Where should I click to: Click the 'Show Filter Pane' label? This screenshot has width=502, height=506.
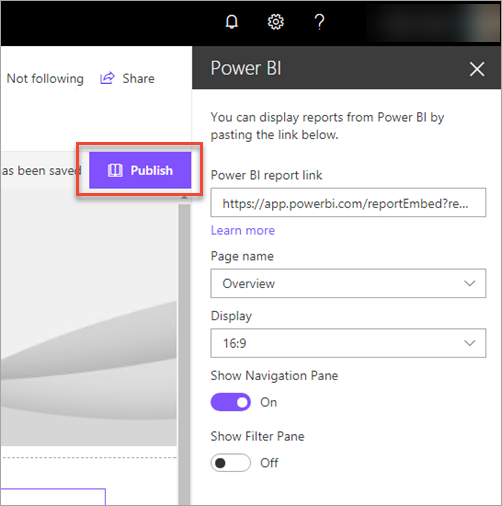(257, 436)
